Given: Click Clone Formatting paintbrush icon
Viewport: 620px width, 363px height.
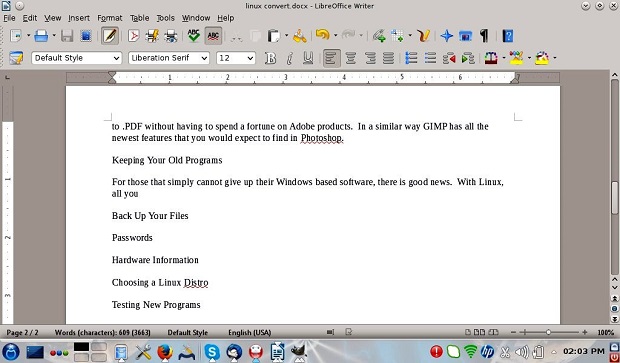Looking at the screenshot, I should 300,36.
